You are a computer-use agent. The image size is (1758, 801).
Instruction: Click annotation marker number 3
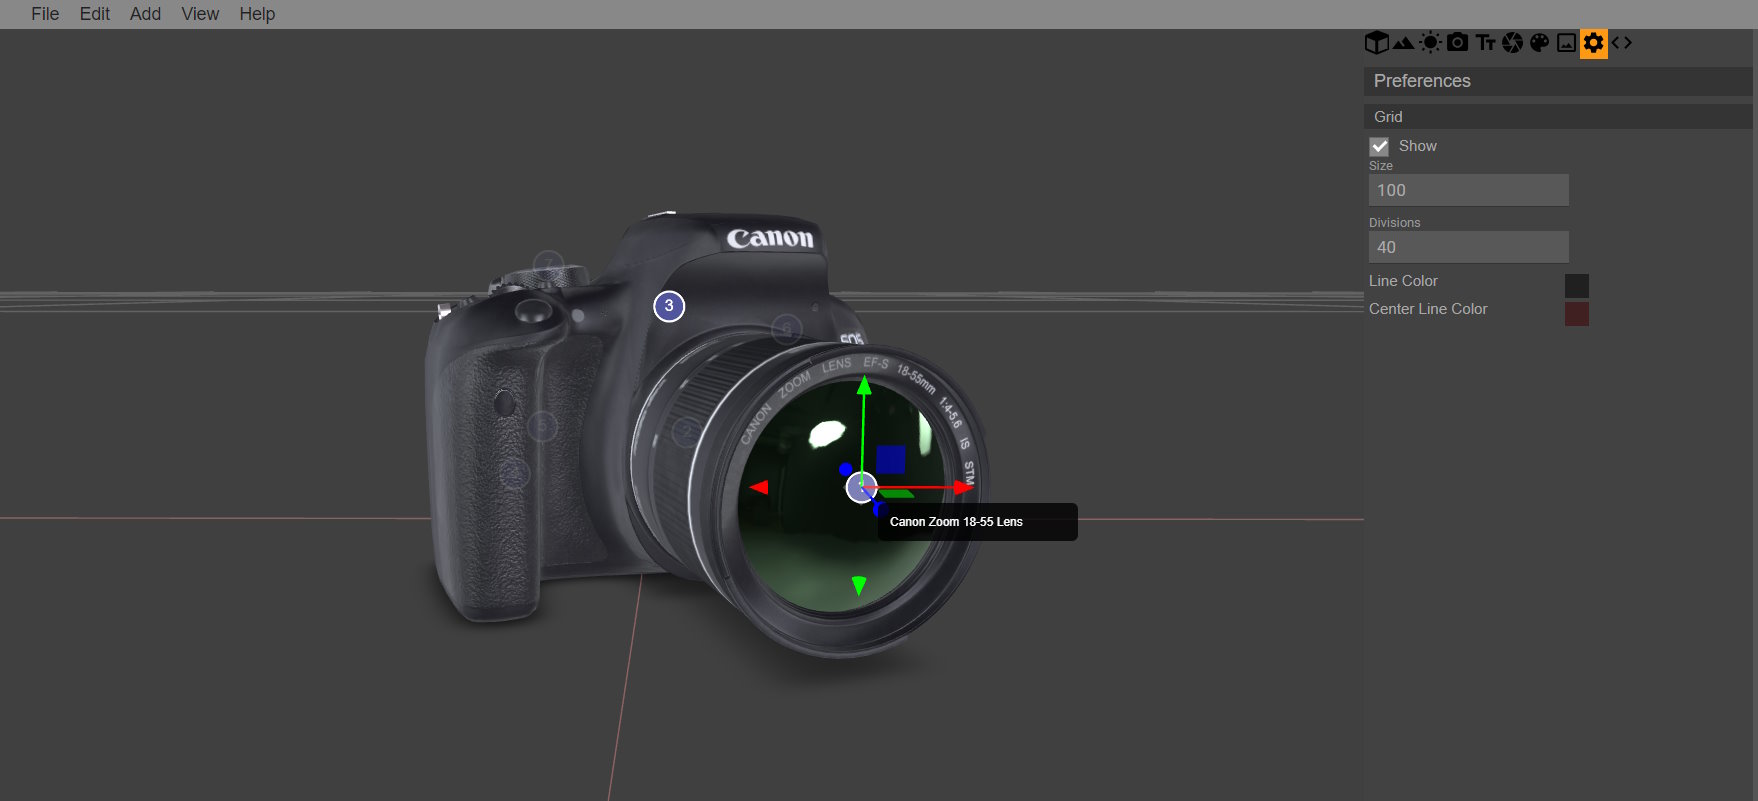pyautogui.click(x=669, y=306)
